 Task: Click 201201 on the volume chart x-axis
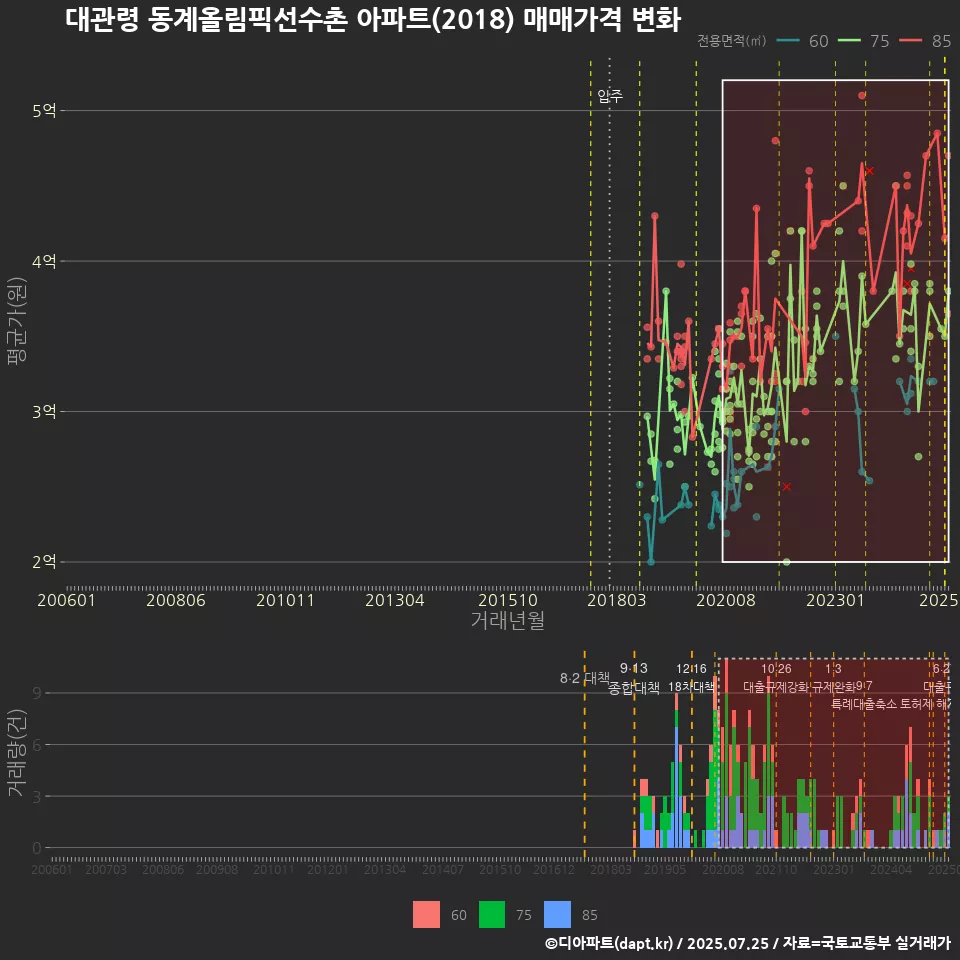point(328,869)
